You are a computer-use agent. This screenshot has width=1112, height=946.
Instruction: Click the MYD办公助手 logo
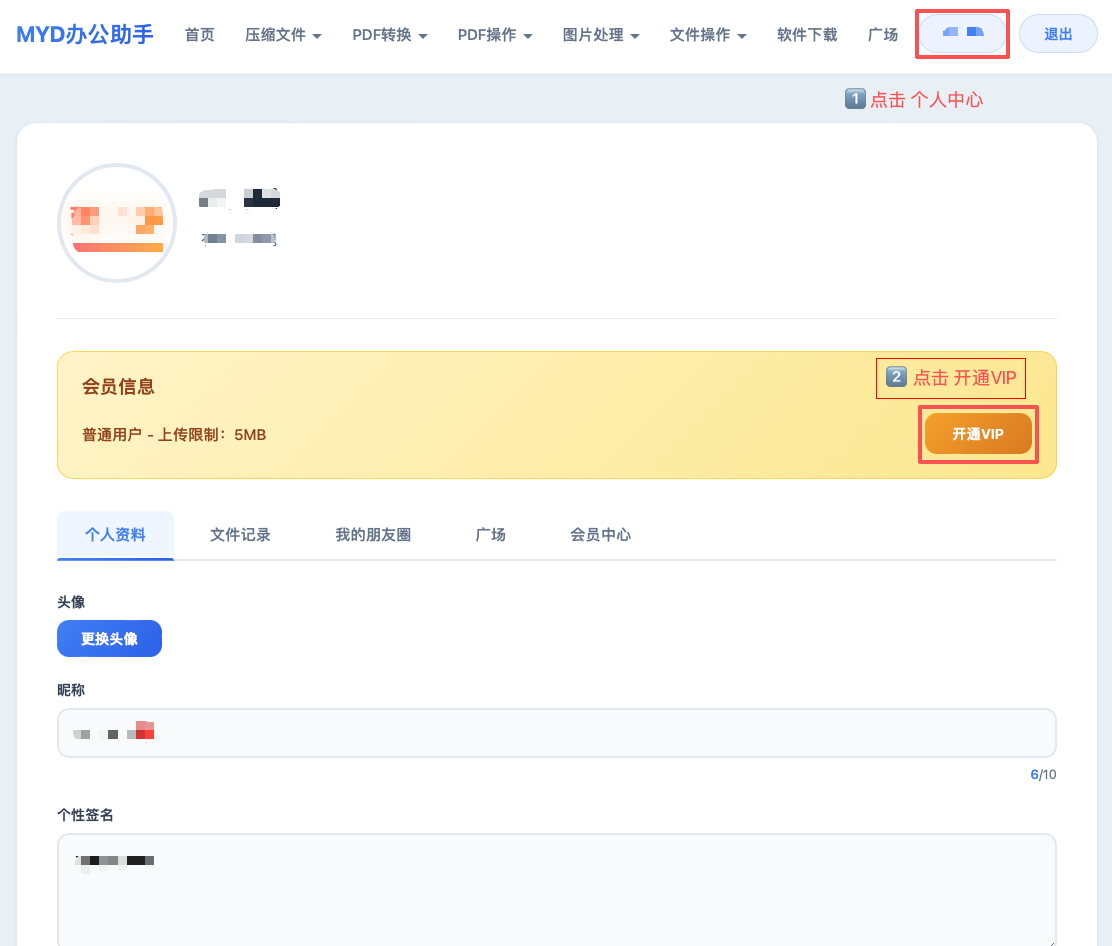point(85,35)
